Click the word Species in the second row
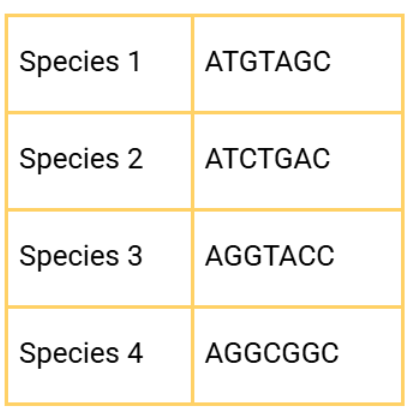The height and width of the screenshot is (409, 409). 69,160
